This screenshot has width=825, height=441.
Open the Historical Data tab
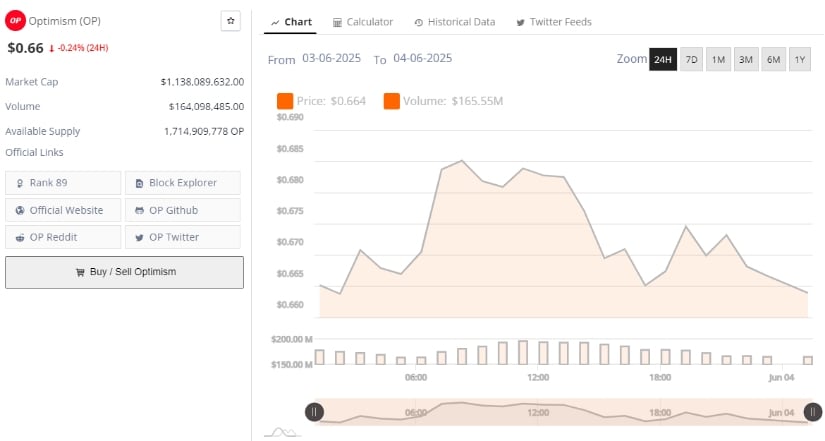coord(455,22)
